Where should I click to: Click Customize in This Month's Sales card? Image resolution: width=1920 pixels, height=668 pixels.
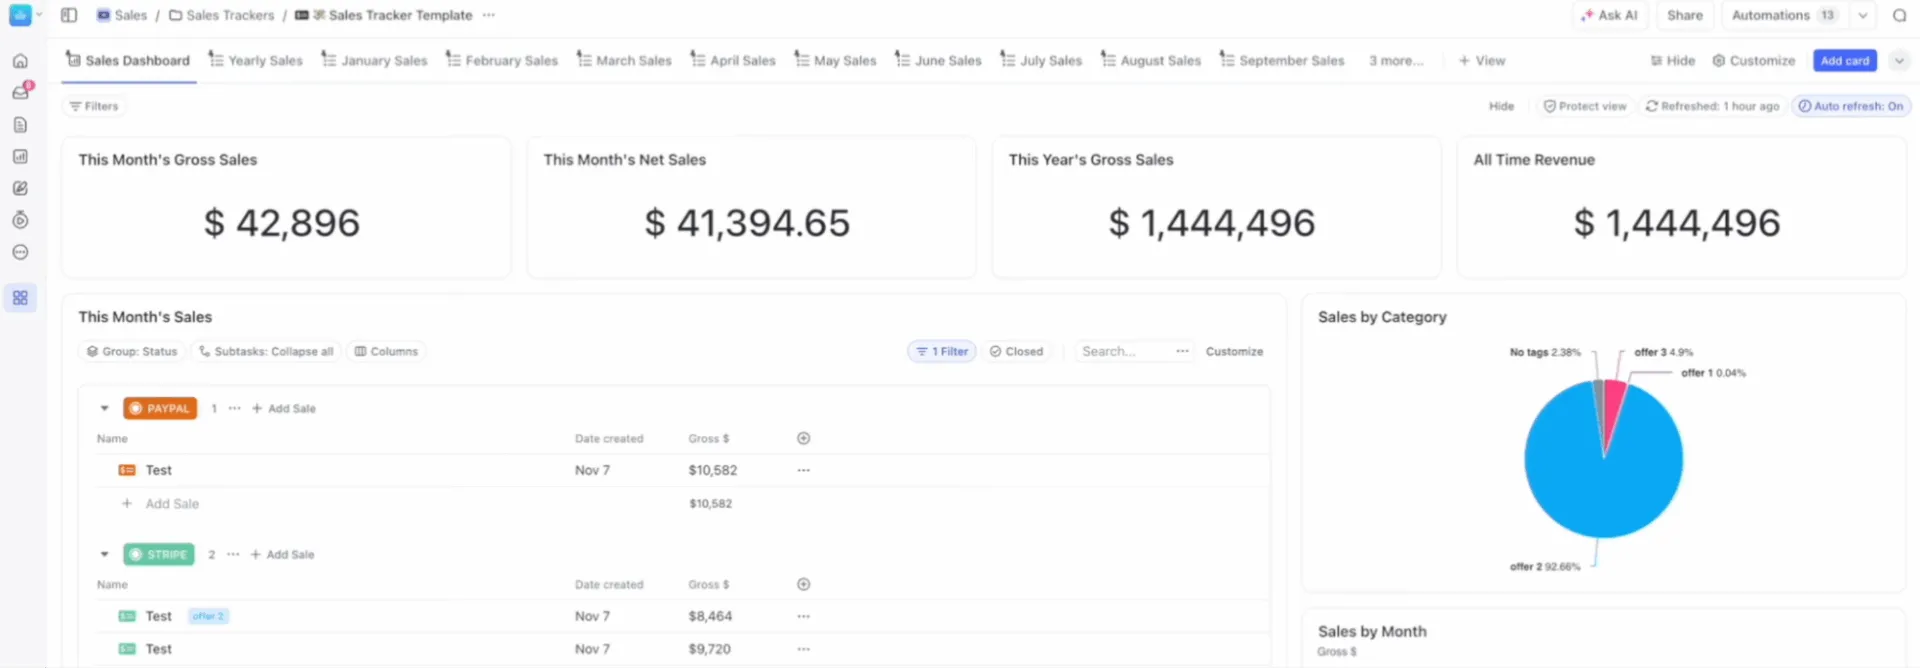[x=1234, y=351]
